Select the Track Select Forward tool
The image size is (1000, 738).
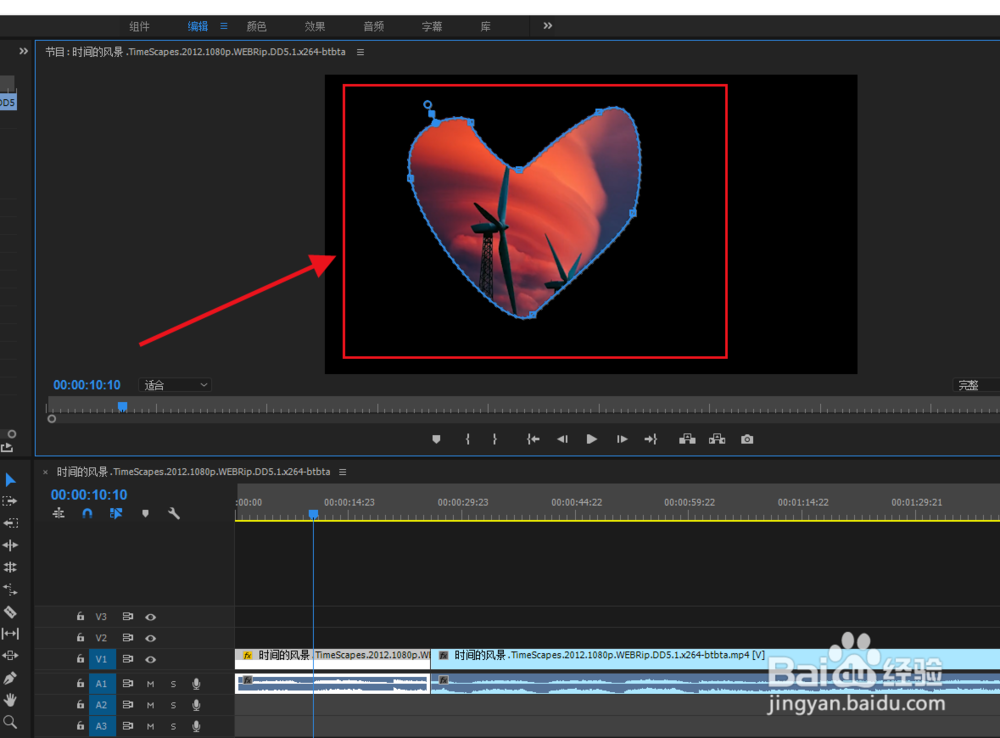(10, 501)
